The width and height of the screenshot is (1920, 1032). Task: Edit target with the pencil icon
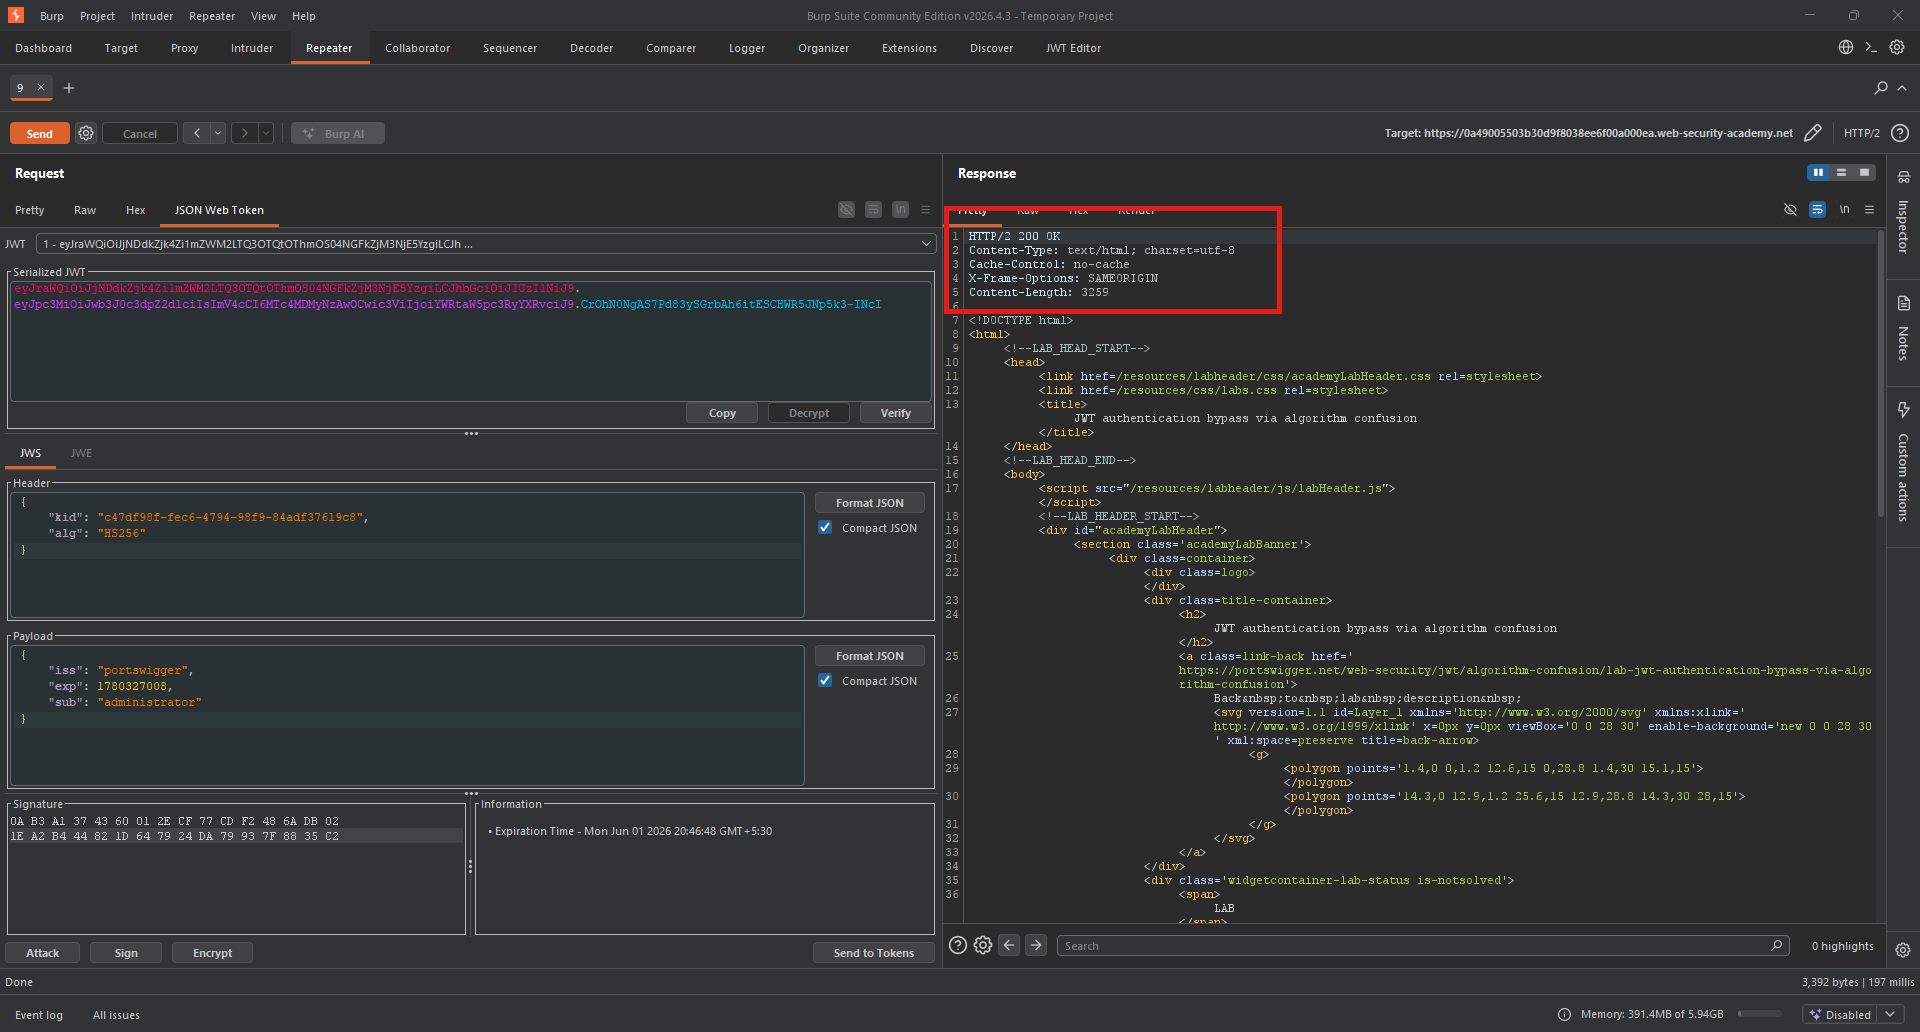click(1813, 133)
